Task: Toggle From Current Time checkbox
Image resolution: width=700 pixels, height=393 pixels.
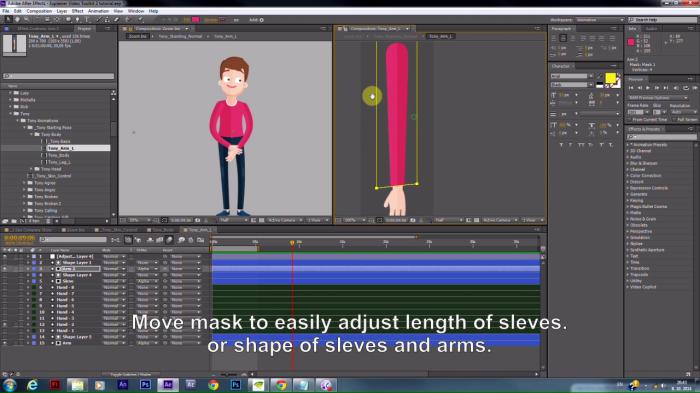Action: (x=629, y=120)
